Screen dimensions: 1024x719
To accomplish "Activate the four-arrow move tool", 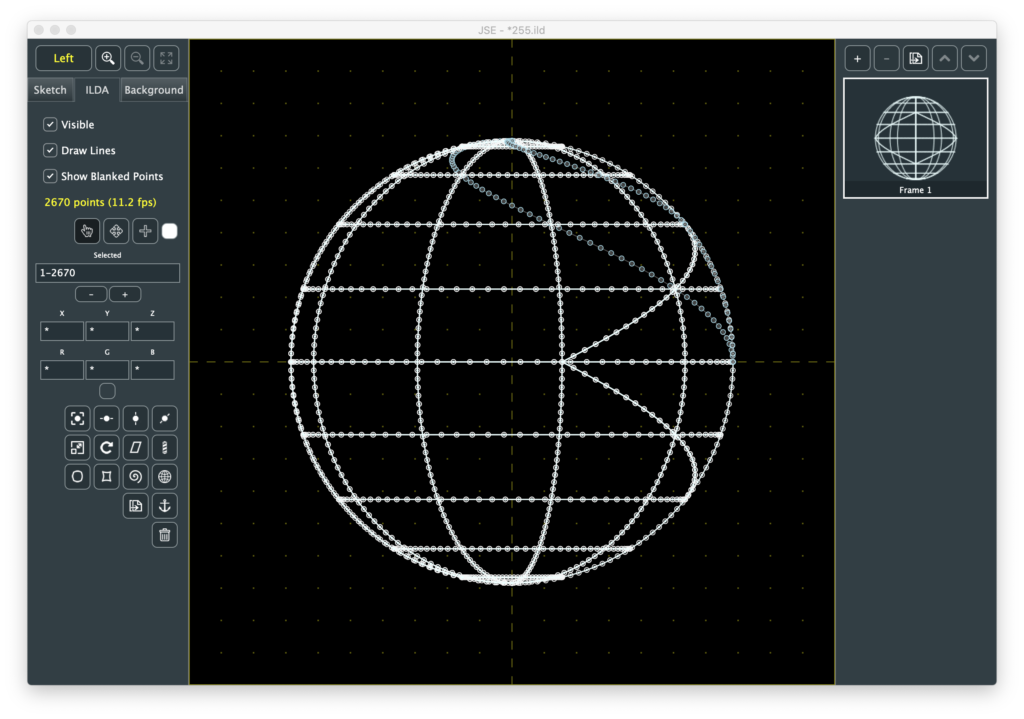I will point(116,231).
